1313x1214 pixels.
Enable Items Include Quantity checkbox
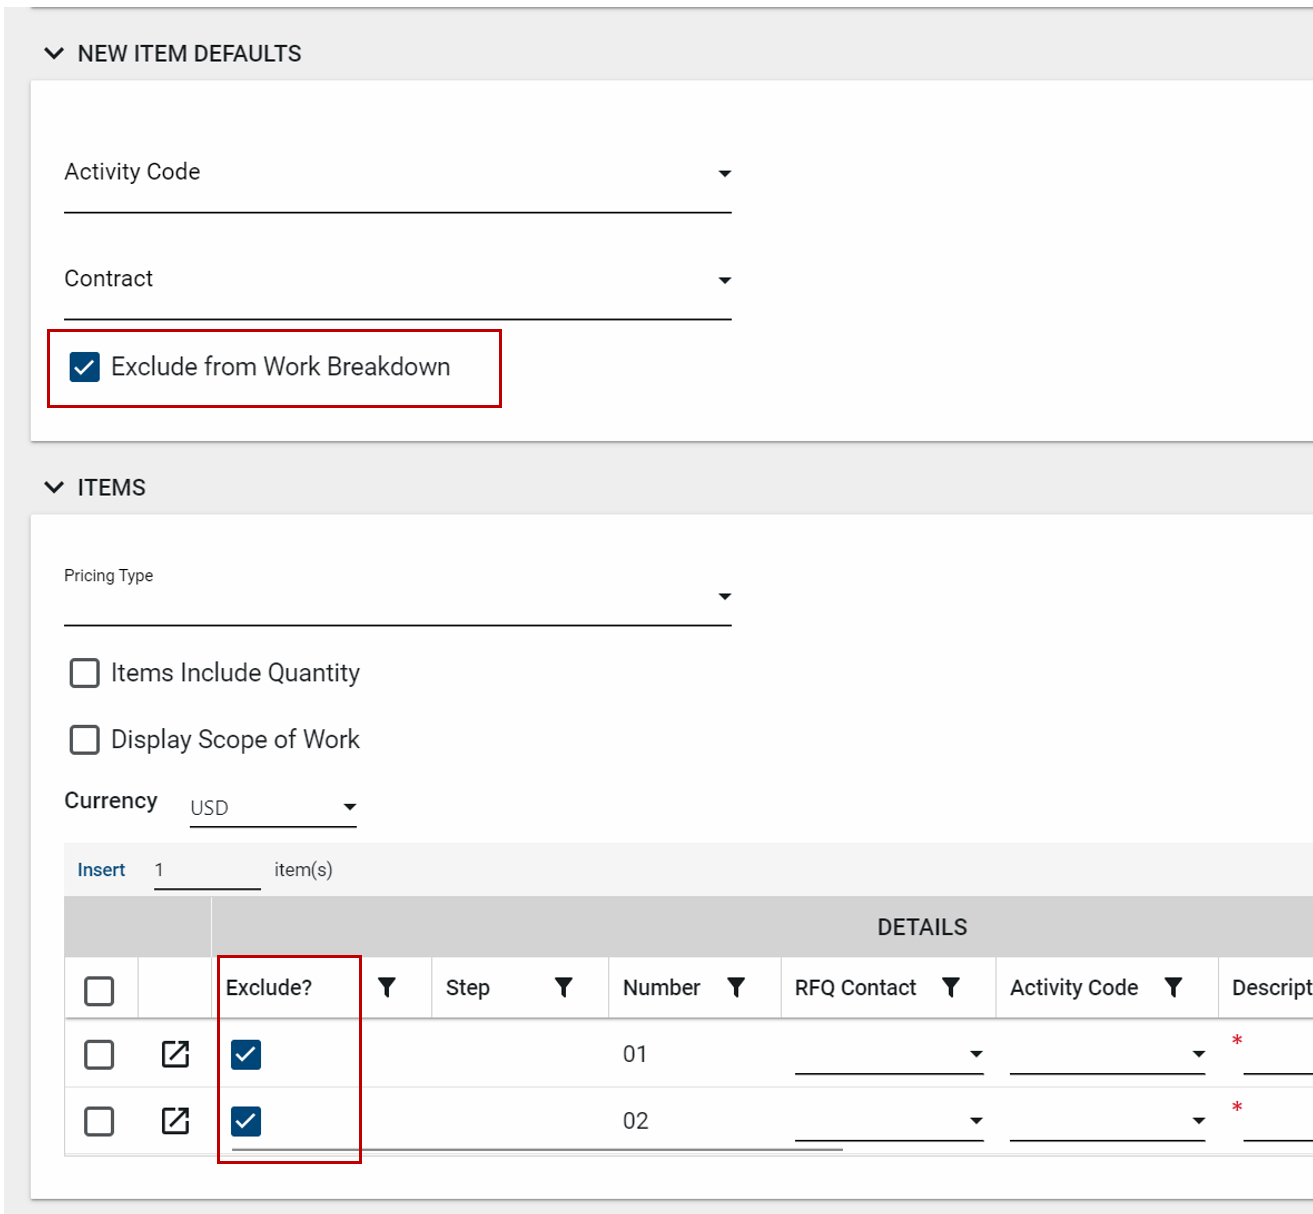85,673
